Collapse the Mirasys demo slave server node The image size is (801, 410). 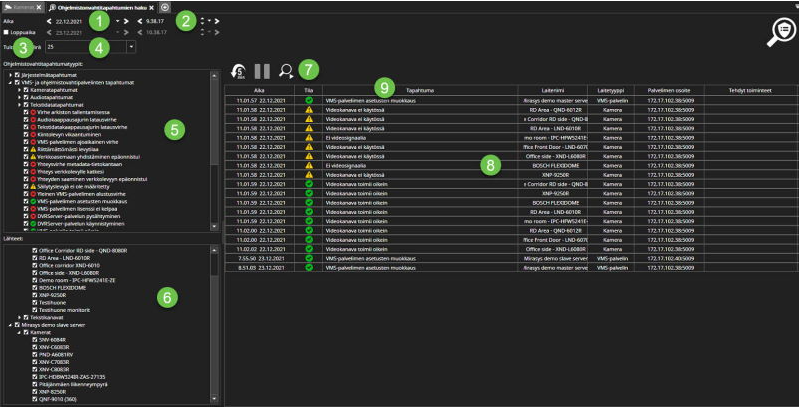(9, 325)
